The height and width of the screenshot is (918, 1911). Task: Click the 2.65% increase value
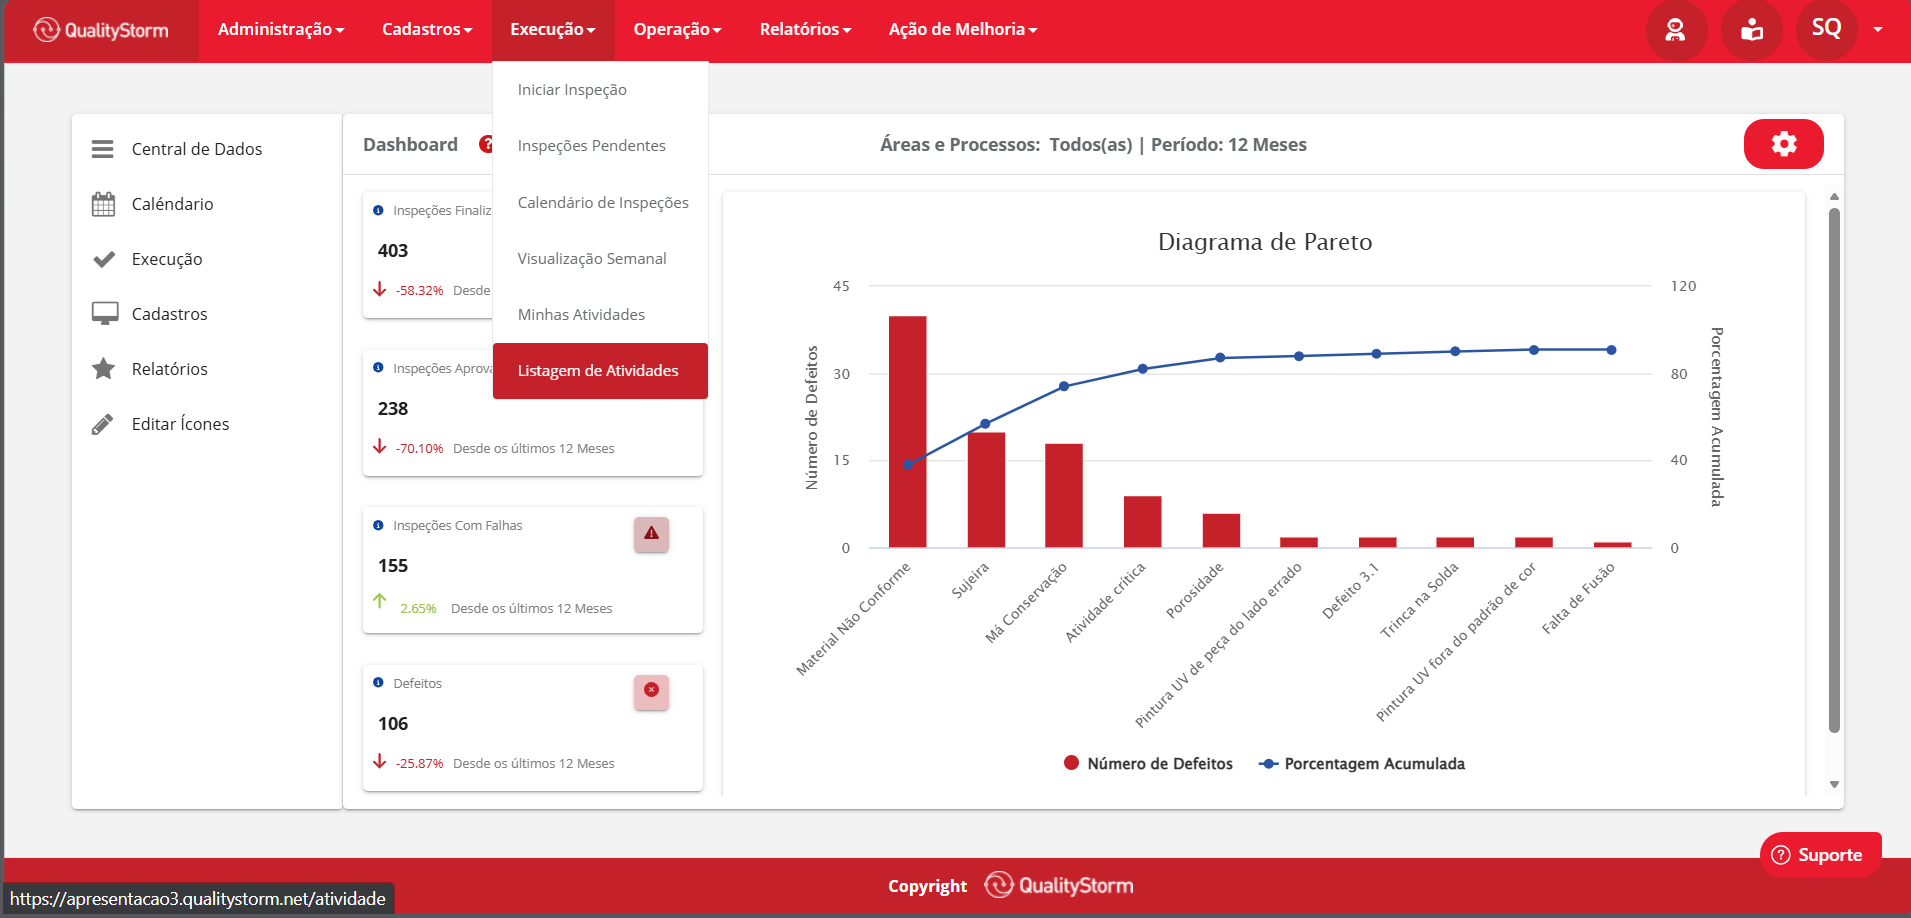coord(418,609)
